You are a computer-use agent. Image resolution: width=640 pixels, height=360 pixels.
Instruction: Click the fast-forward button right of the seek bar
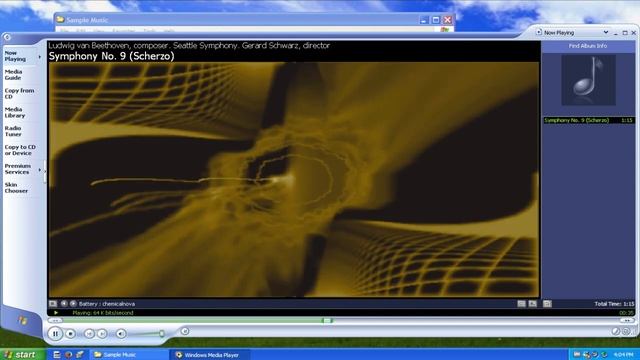(x=627, y=320)
